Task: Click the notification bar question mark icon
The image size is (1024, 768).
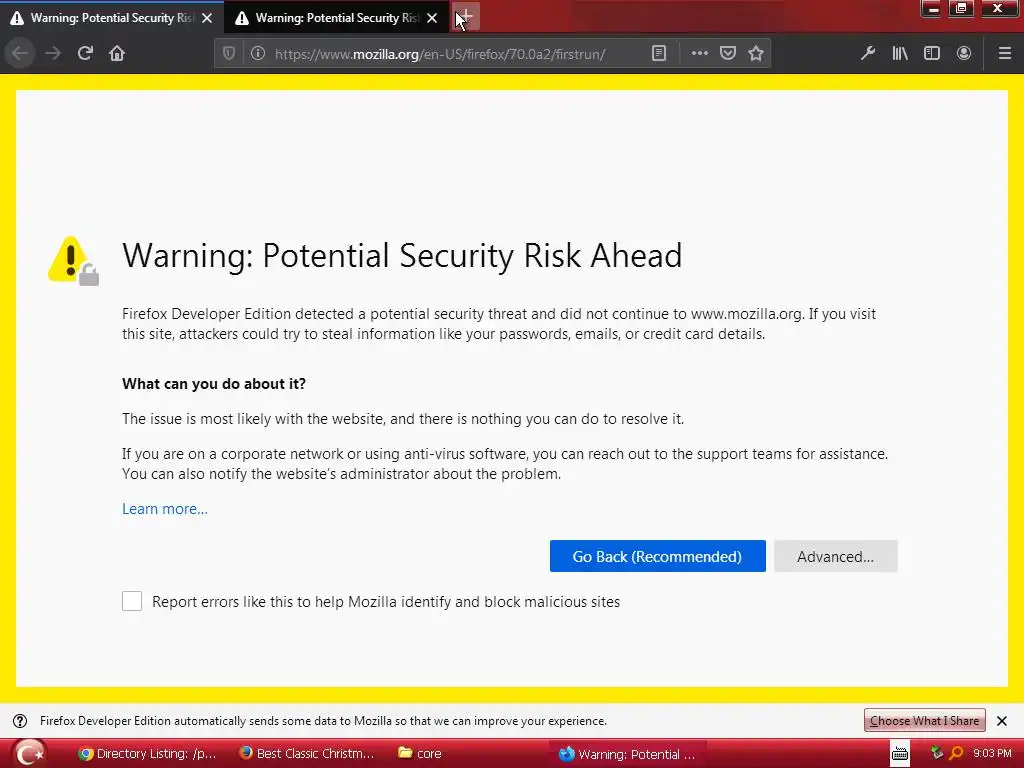Action: (x=20, y=720)
